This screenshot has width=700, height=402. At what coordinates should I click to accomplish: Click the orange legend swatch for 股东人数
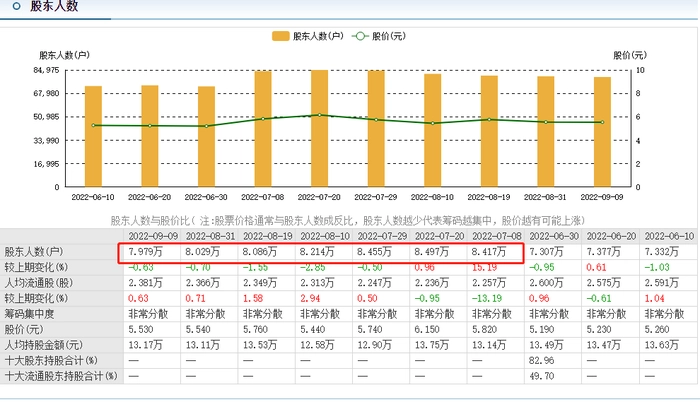point(280,36)
